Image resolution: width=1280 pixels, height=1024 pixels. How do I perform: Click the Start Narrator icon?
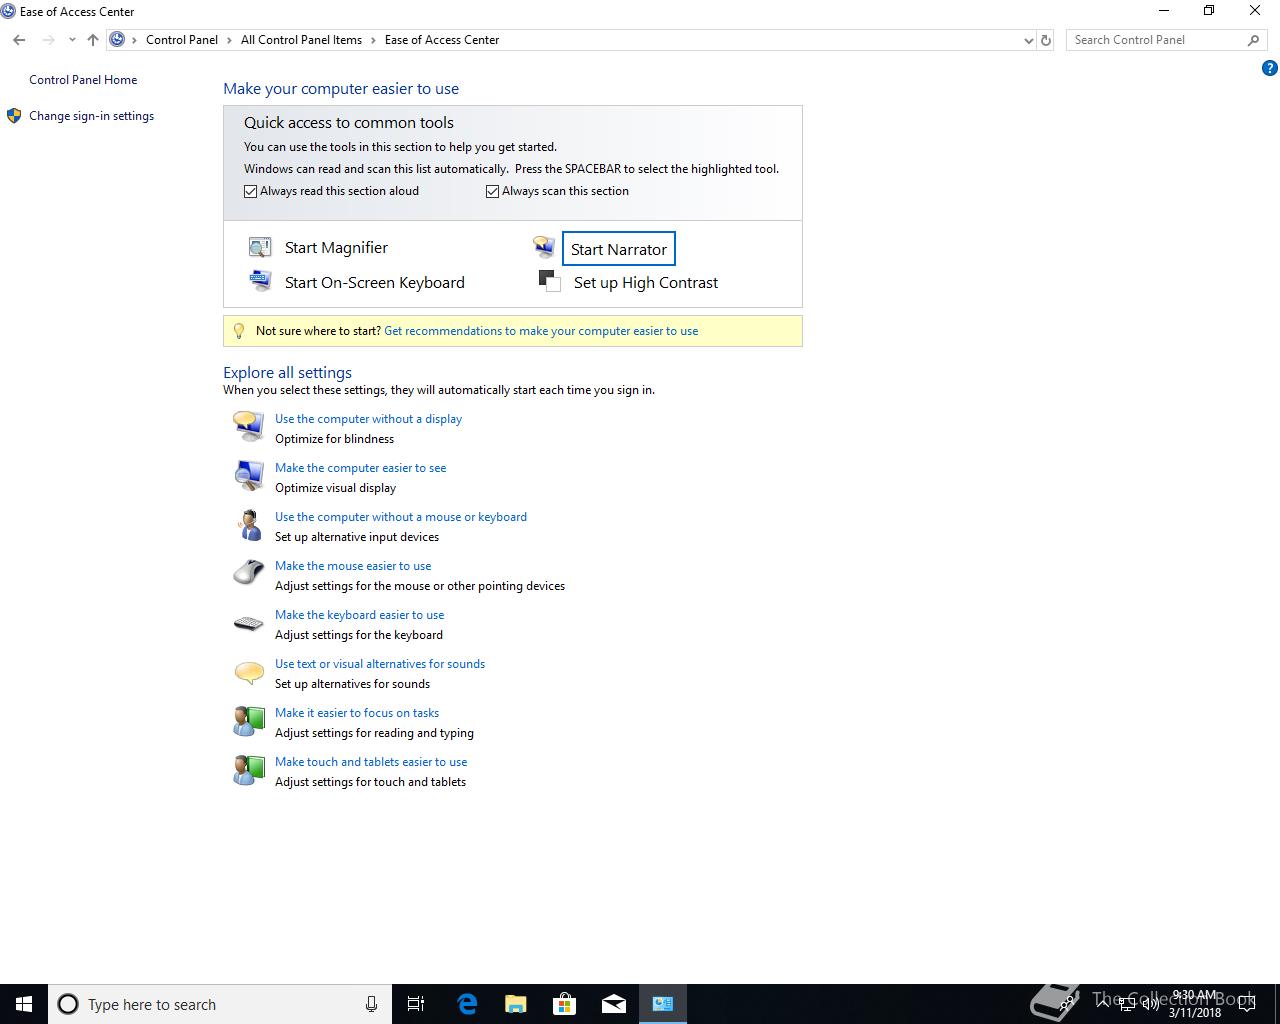(544, 247)
